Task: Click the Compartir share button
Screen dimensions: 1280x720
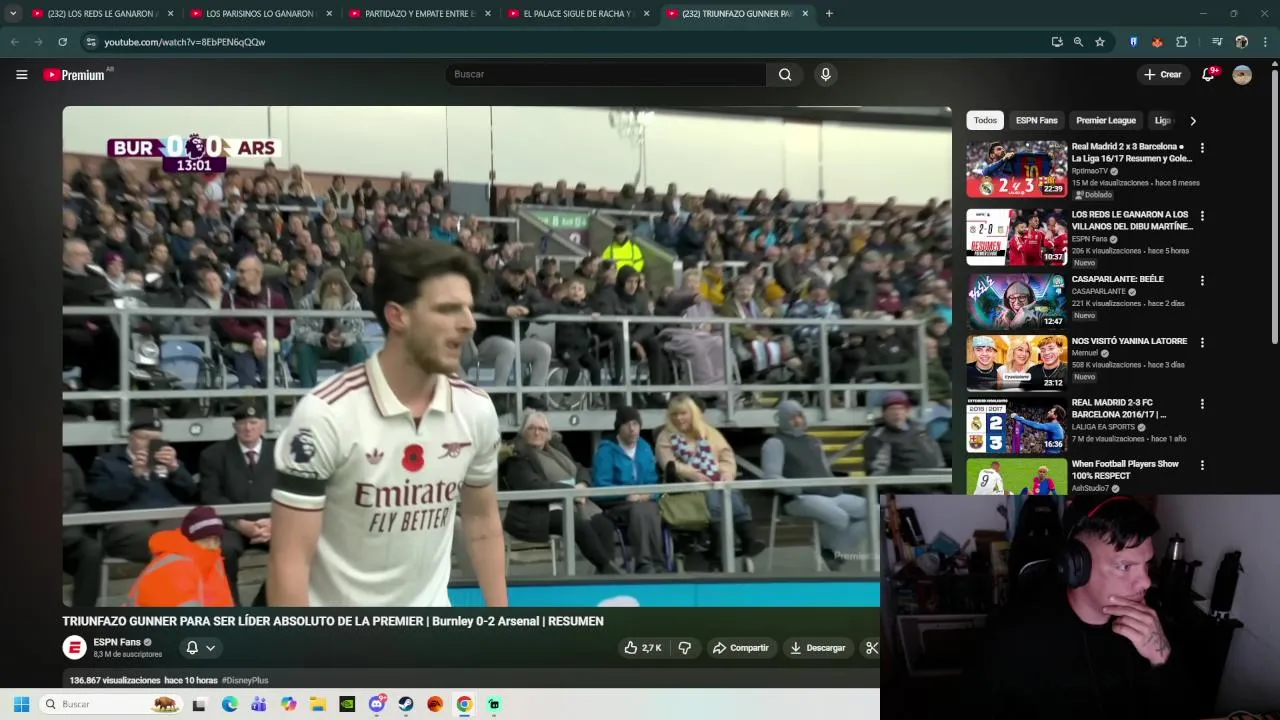Action: [740, 648]
